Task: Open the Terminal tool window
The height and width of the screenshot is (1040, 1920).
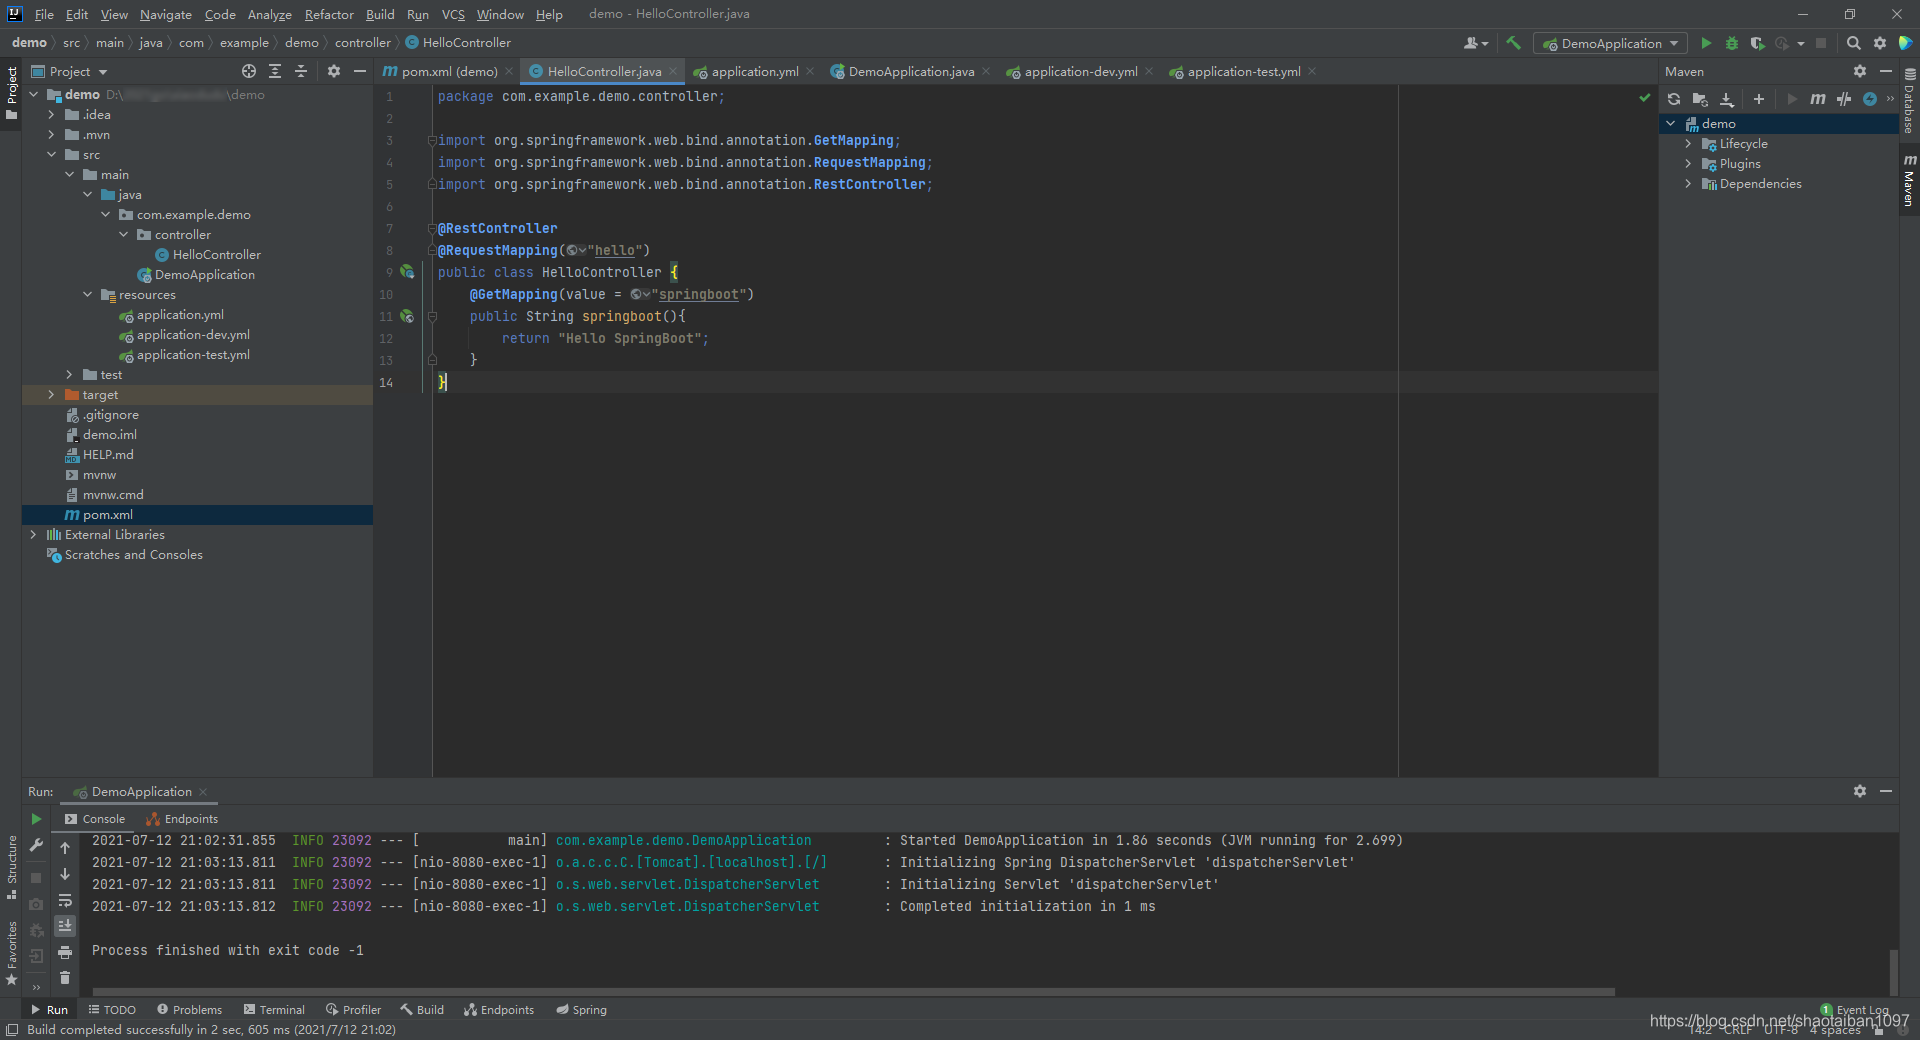Action: coord(274,1010)
